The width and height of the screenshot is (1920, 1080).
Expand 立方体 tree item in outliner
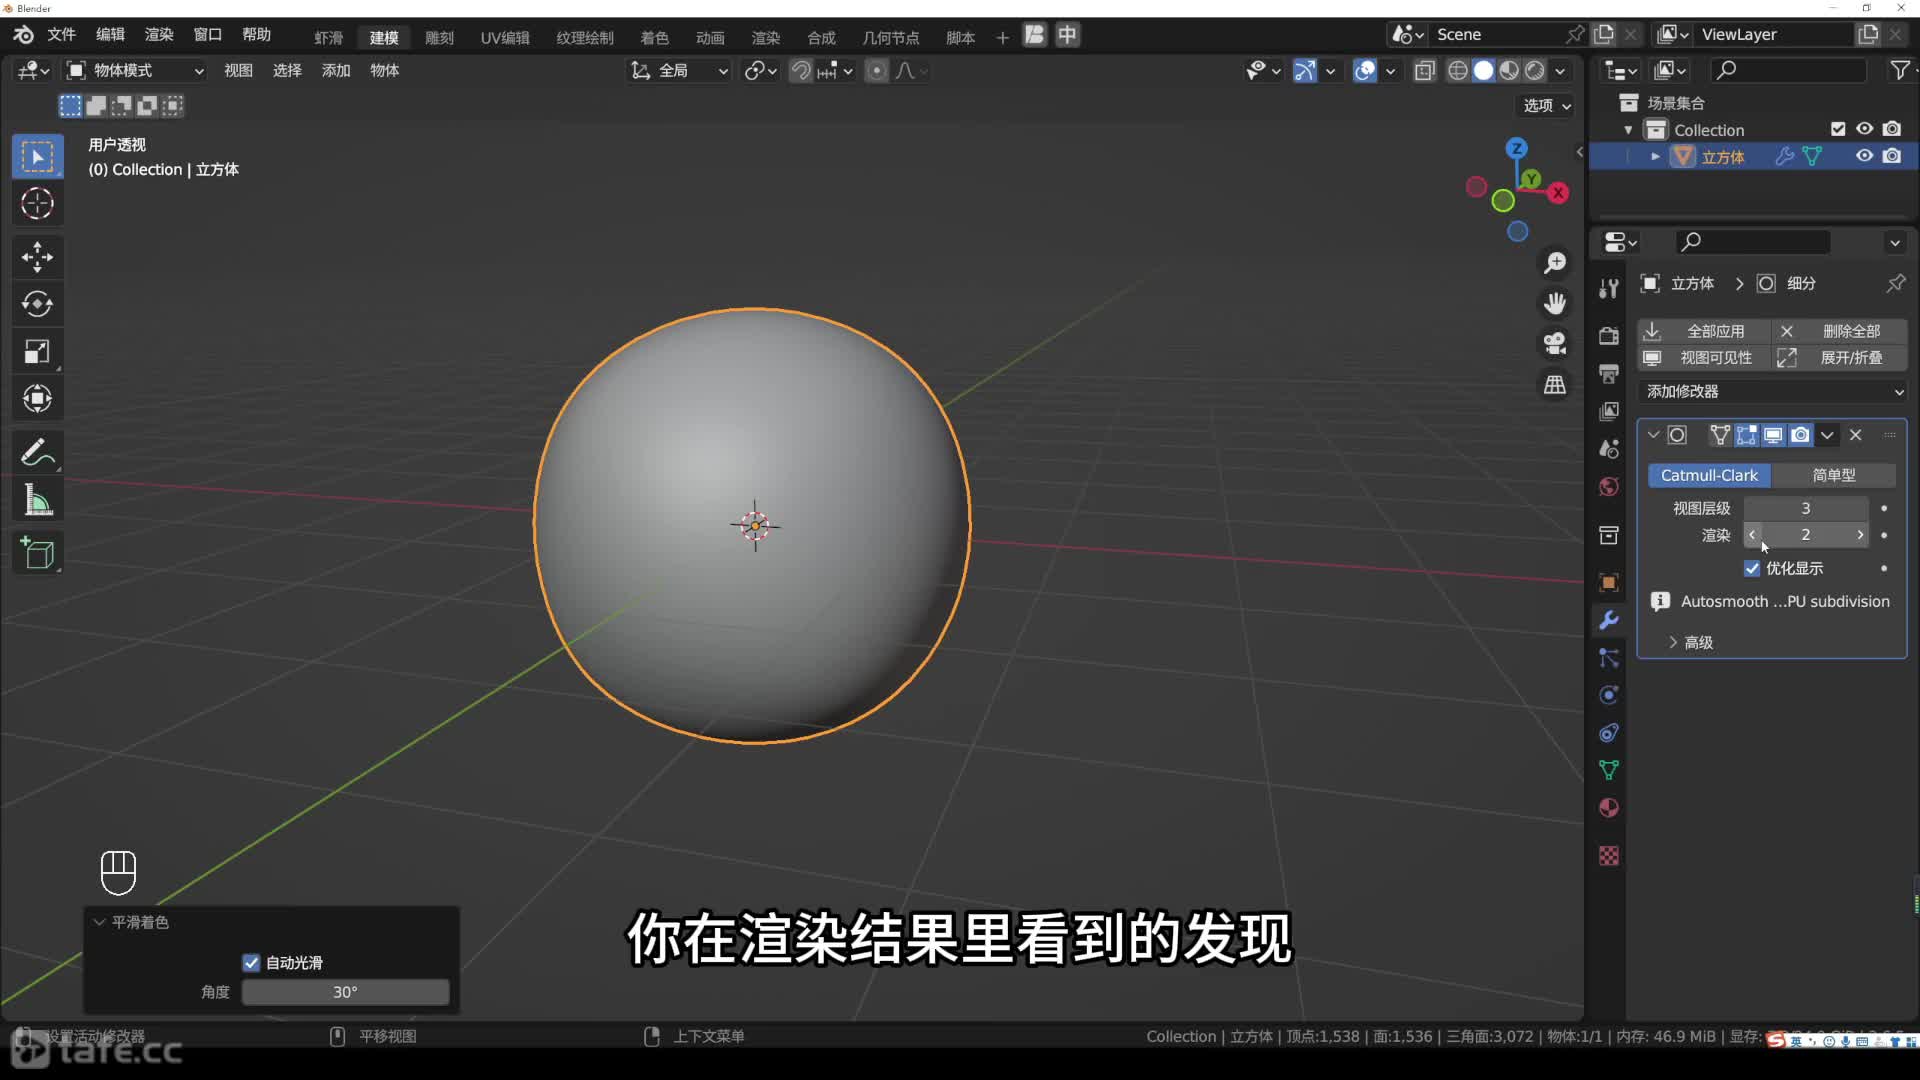(x=1655, y=157)
